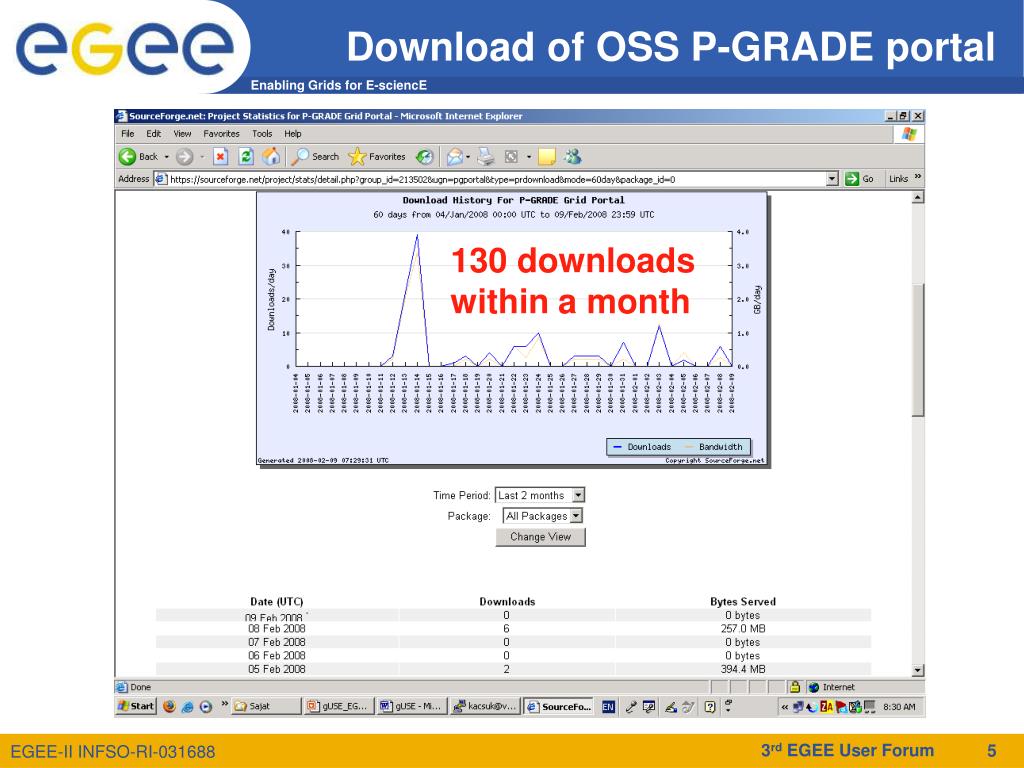1024x768 pixels.
Task: Click the scrollbar up arrow
Action: 918,197
